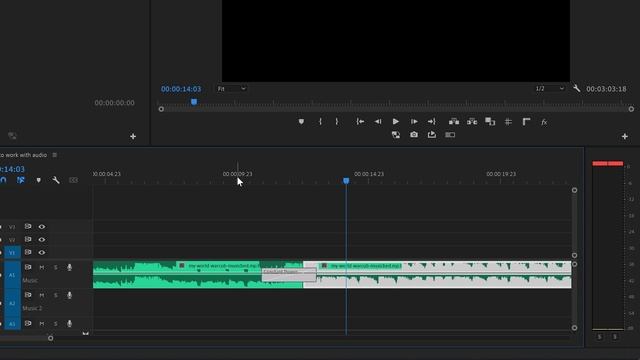Image resolution: width=640 pixels, height=360 pixels.
Task: Click the export share arrow icon
Action: (431, 135)
